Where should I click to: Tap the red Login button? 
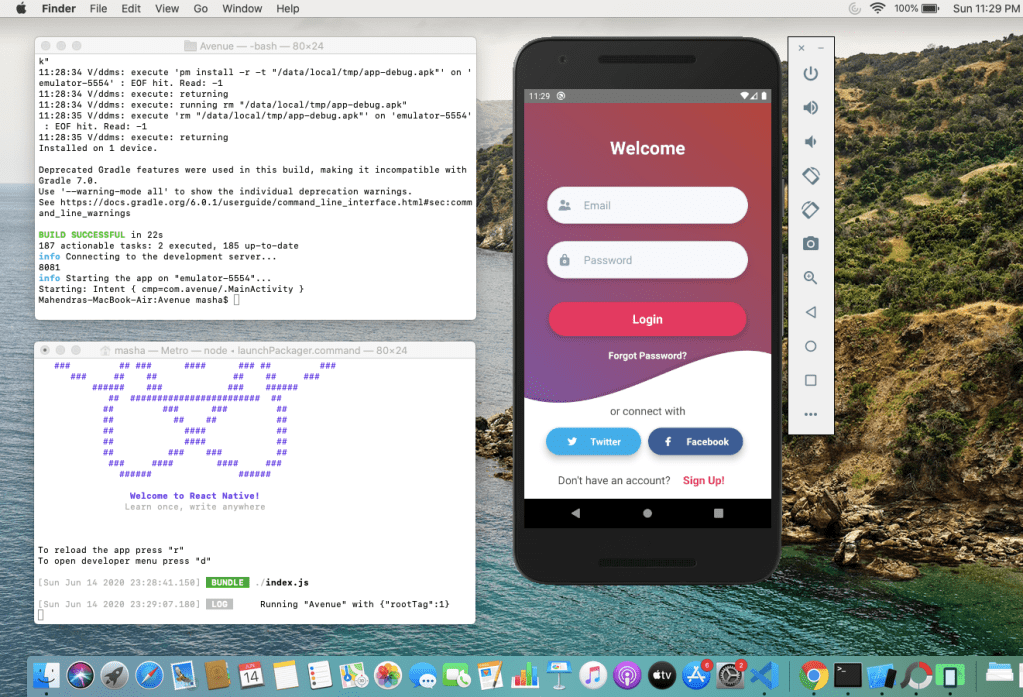[x=647, y=319]
